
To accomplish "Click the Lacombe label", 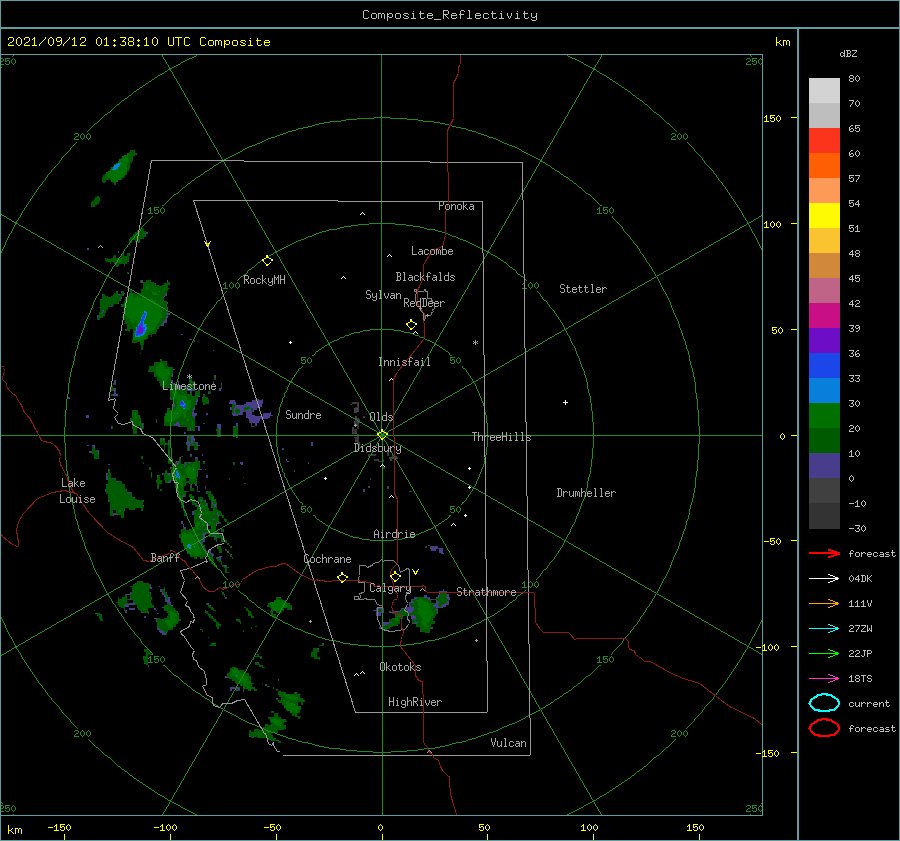I will (432, 251).
